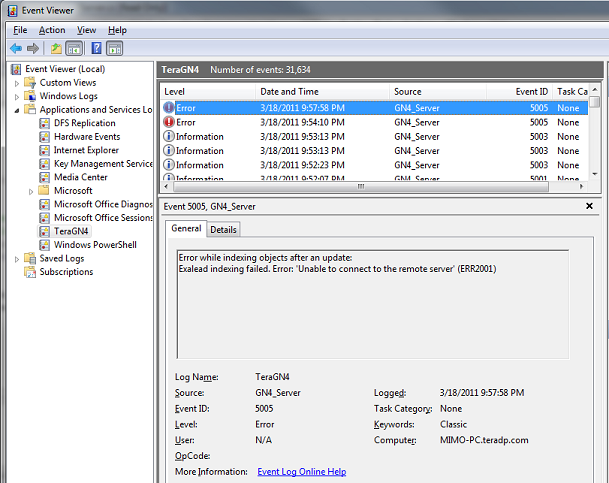Click the horizontal scrollbar left arrow
Viewport: 609px width, 483px height.
click(x=166, y=187)
